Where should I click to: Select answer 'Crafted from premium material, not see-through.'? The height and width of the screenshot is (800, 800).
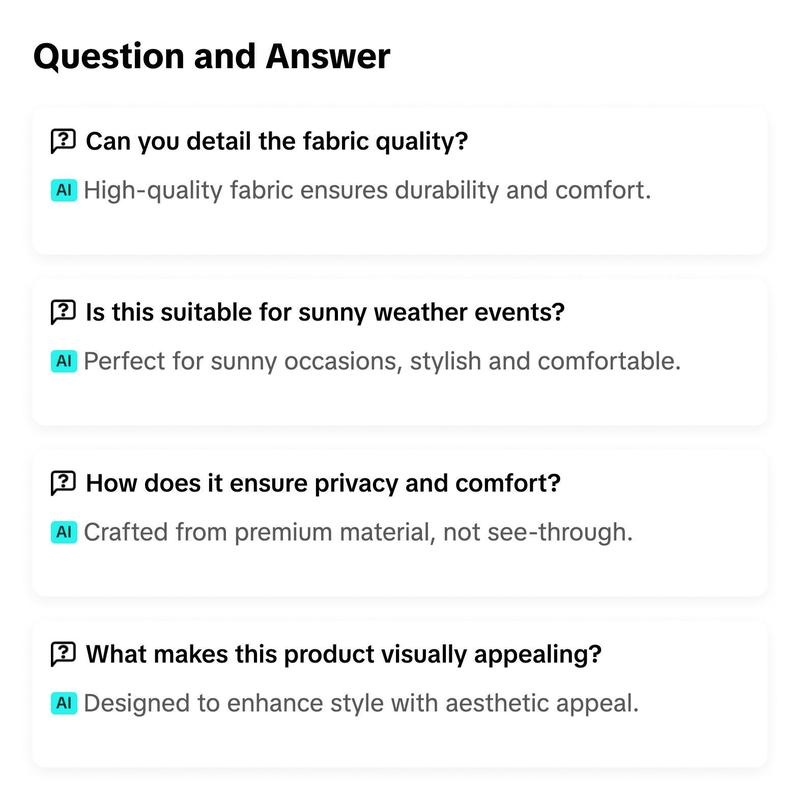358,533
